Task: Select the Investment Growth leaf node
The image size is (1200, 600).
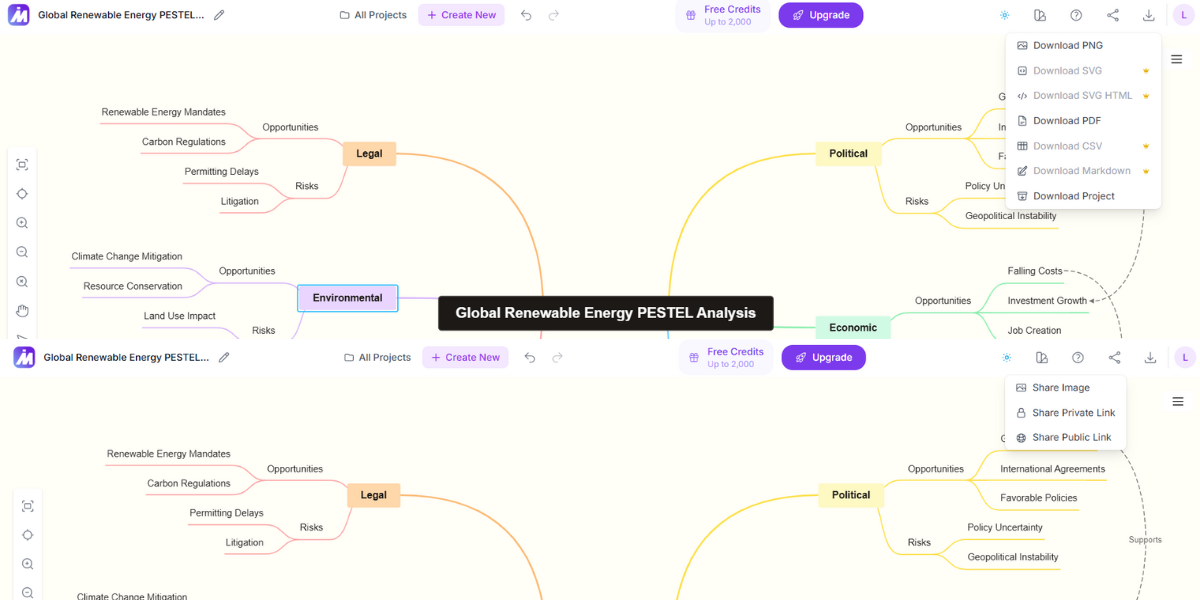Action: (x=1046, y=301)
